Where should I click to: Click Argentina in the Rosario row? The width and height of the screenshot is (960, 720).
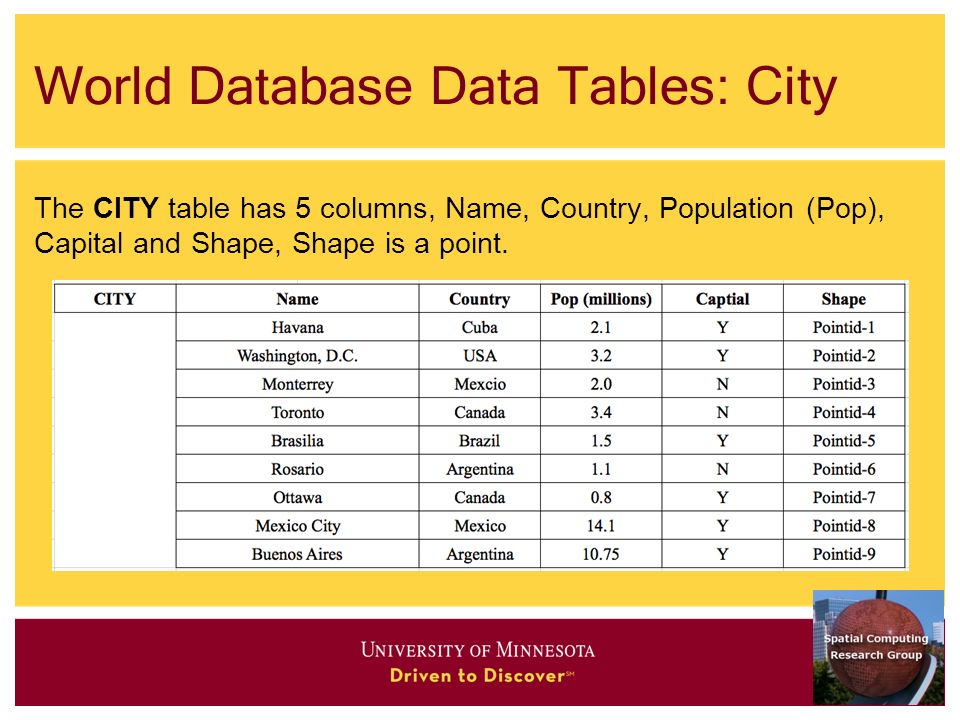click(479, 469)
